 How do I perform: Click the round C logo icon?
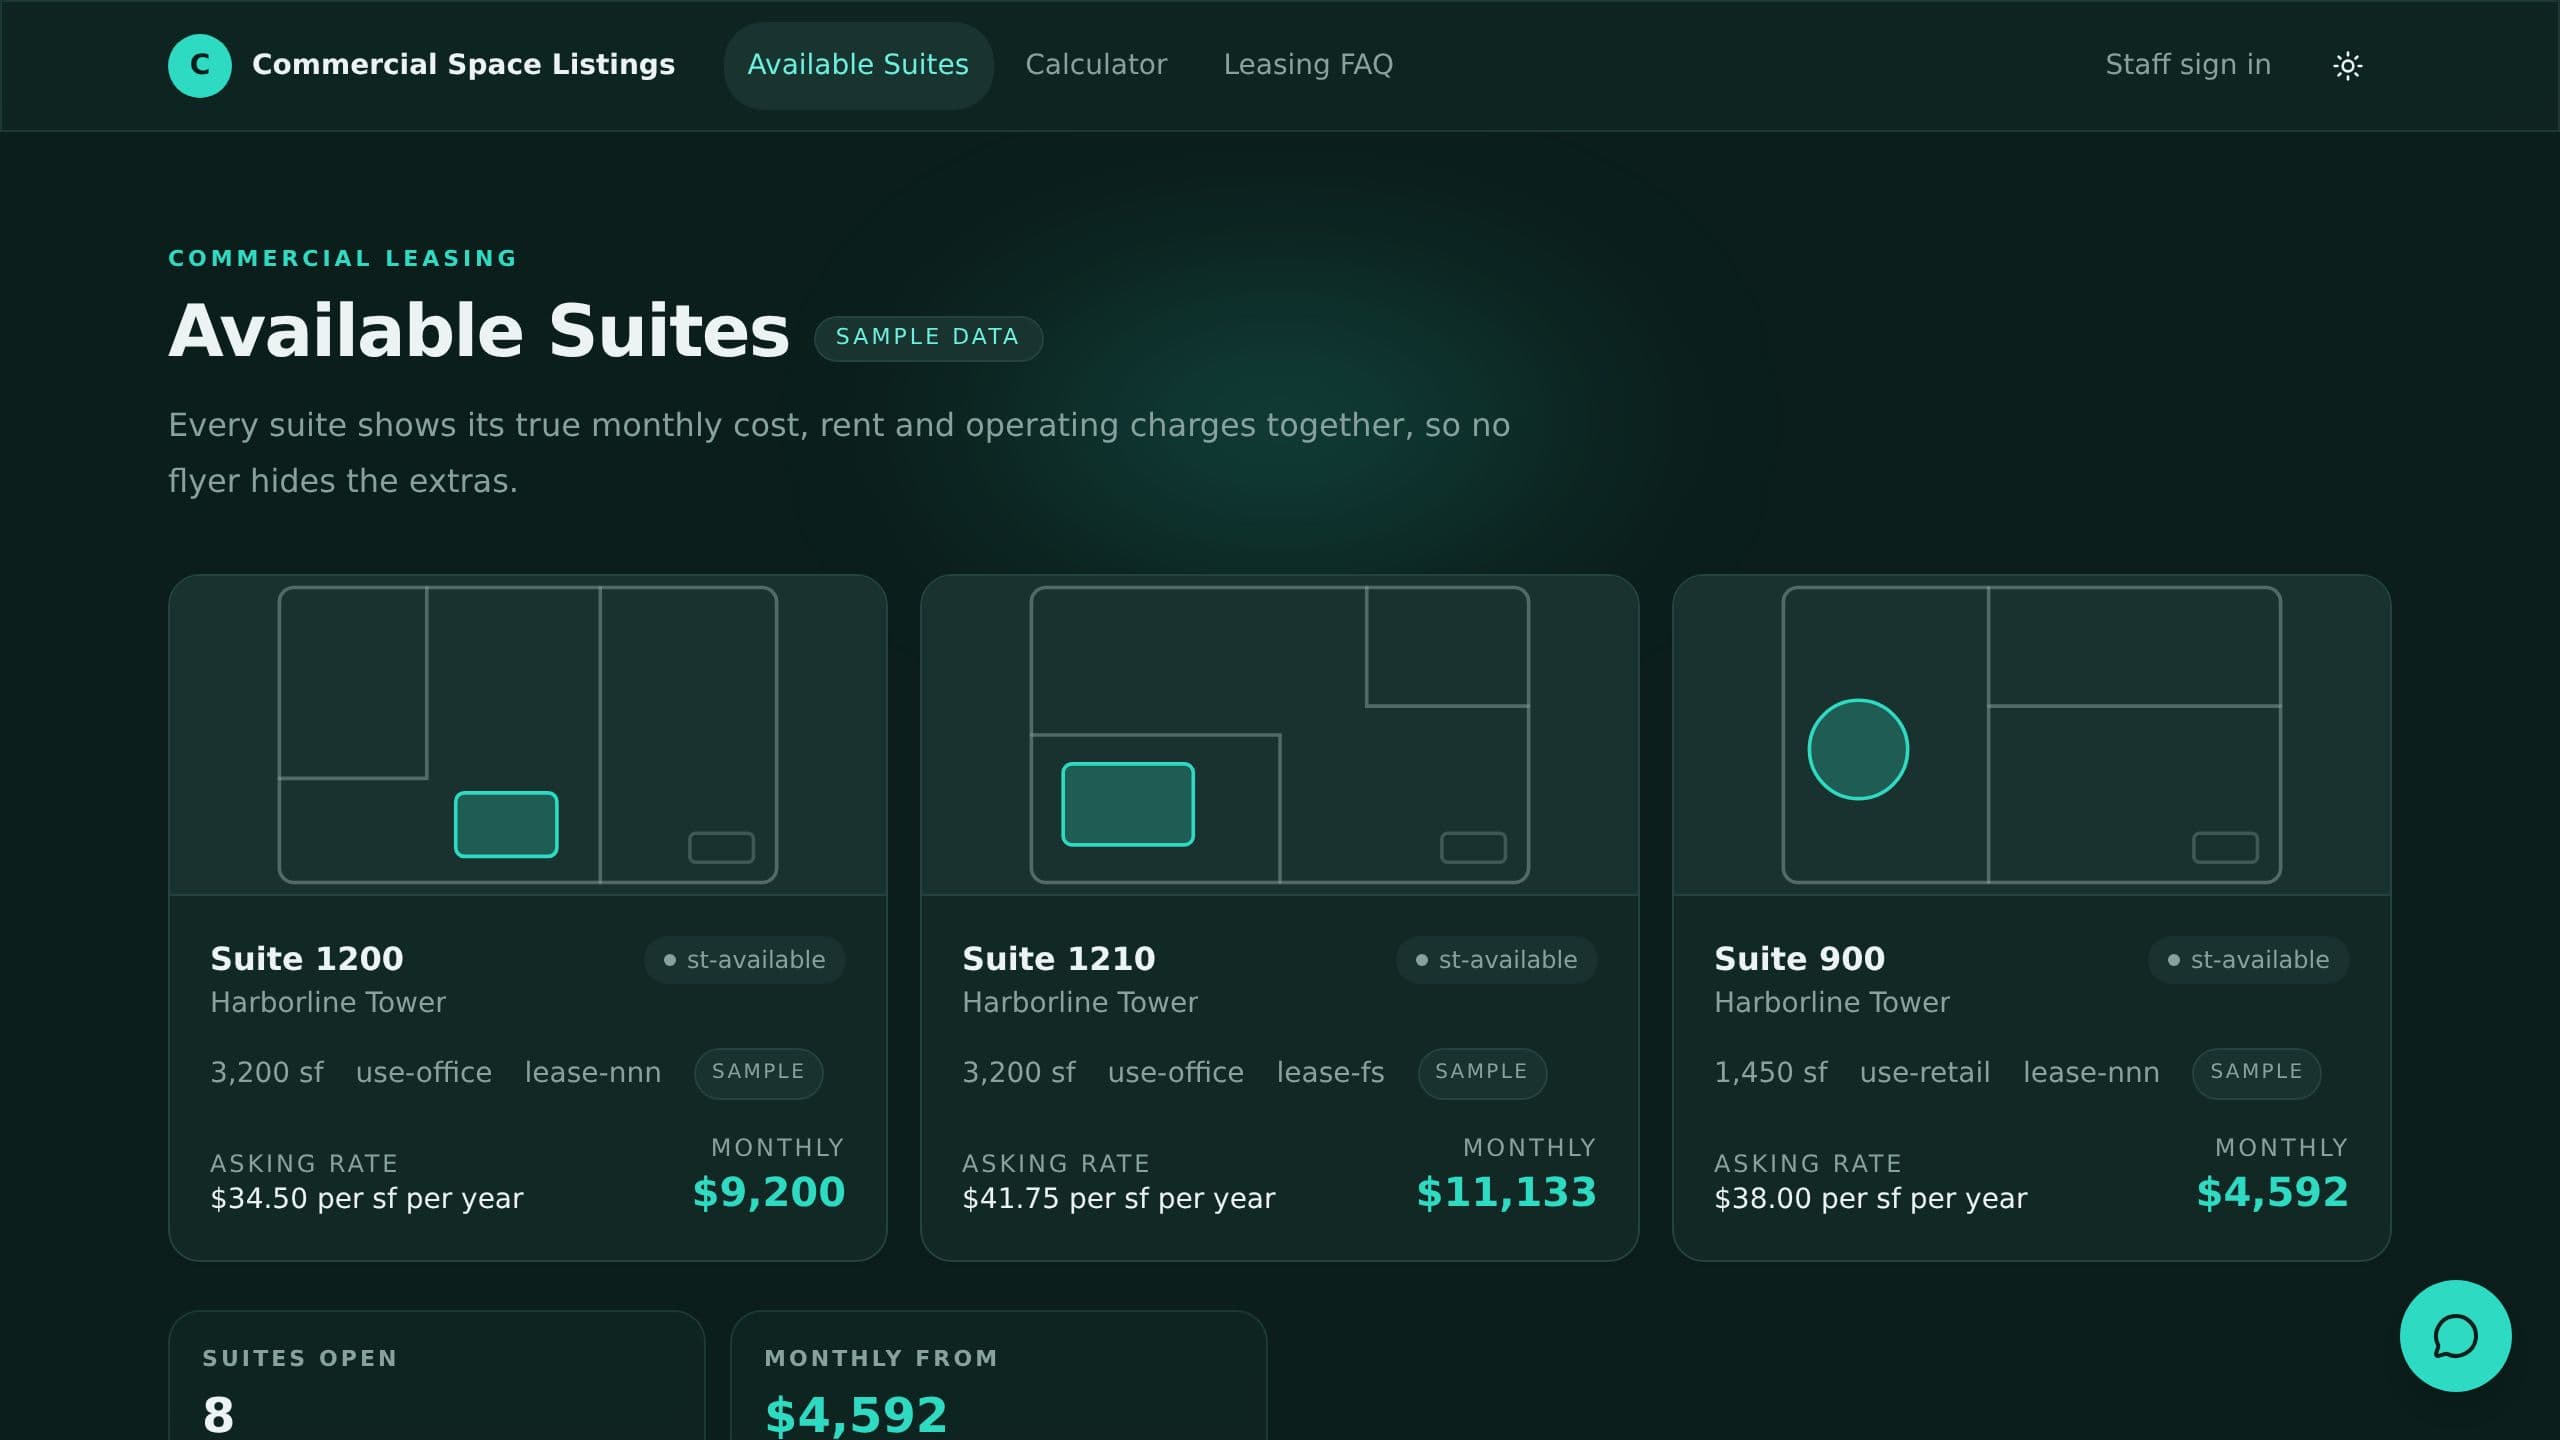click(200, 65)
